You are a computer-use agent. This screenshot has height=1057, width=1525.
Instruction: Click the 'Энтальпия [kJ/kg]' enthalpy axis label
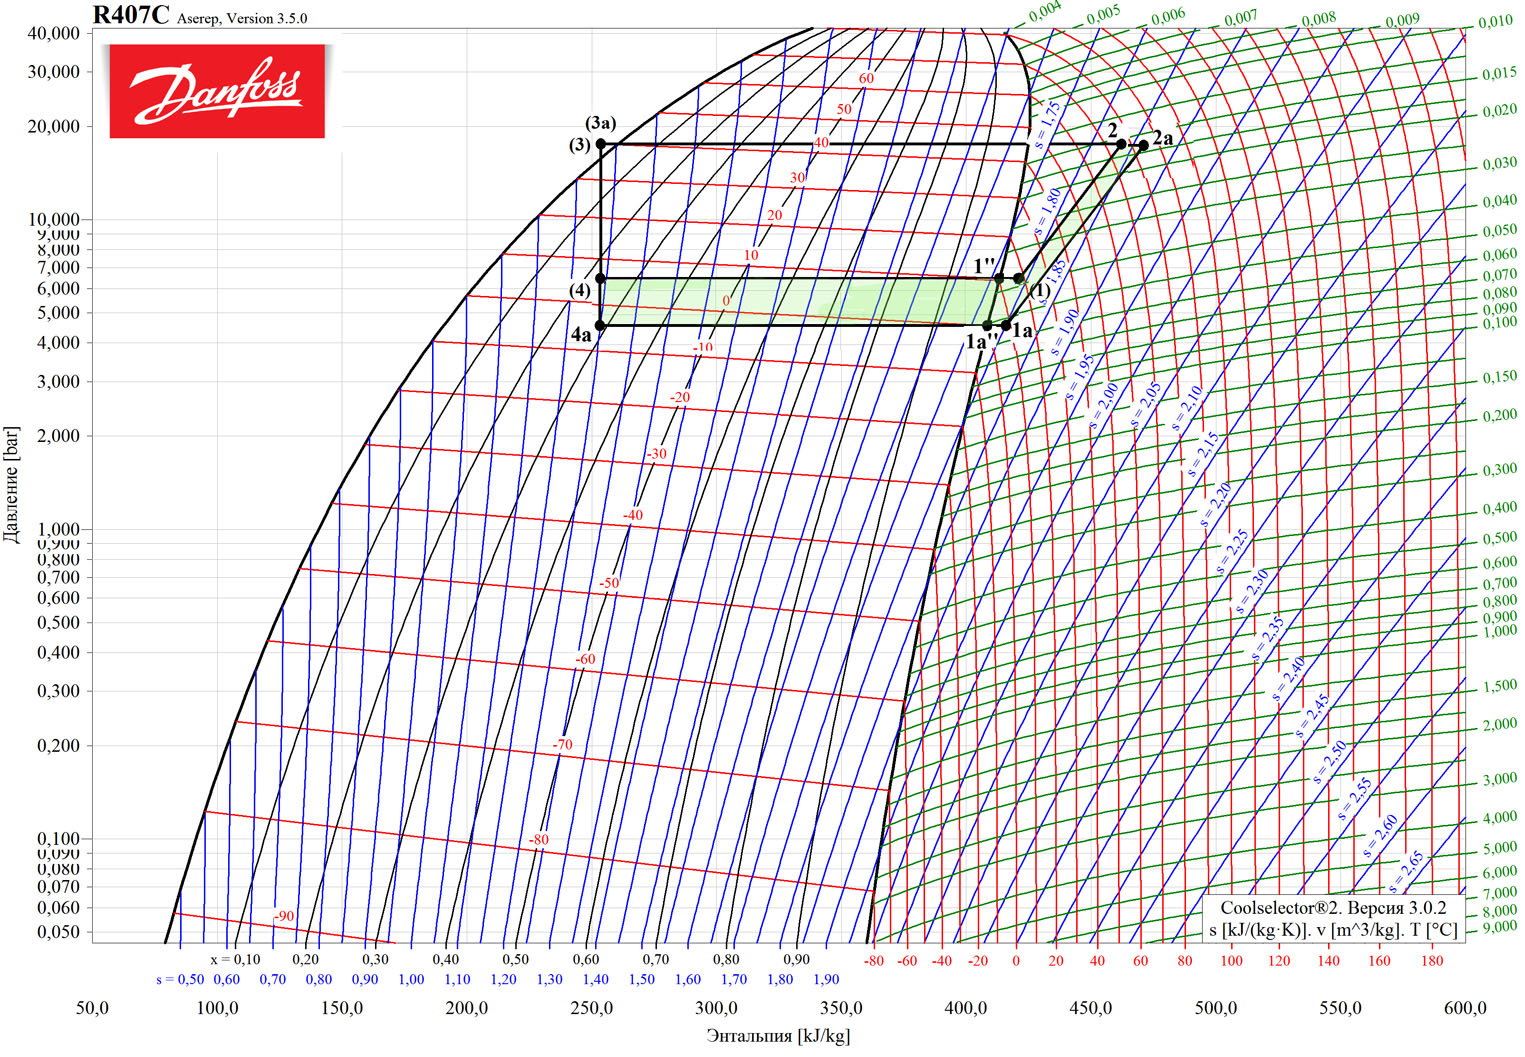click(778, 1035)
